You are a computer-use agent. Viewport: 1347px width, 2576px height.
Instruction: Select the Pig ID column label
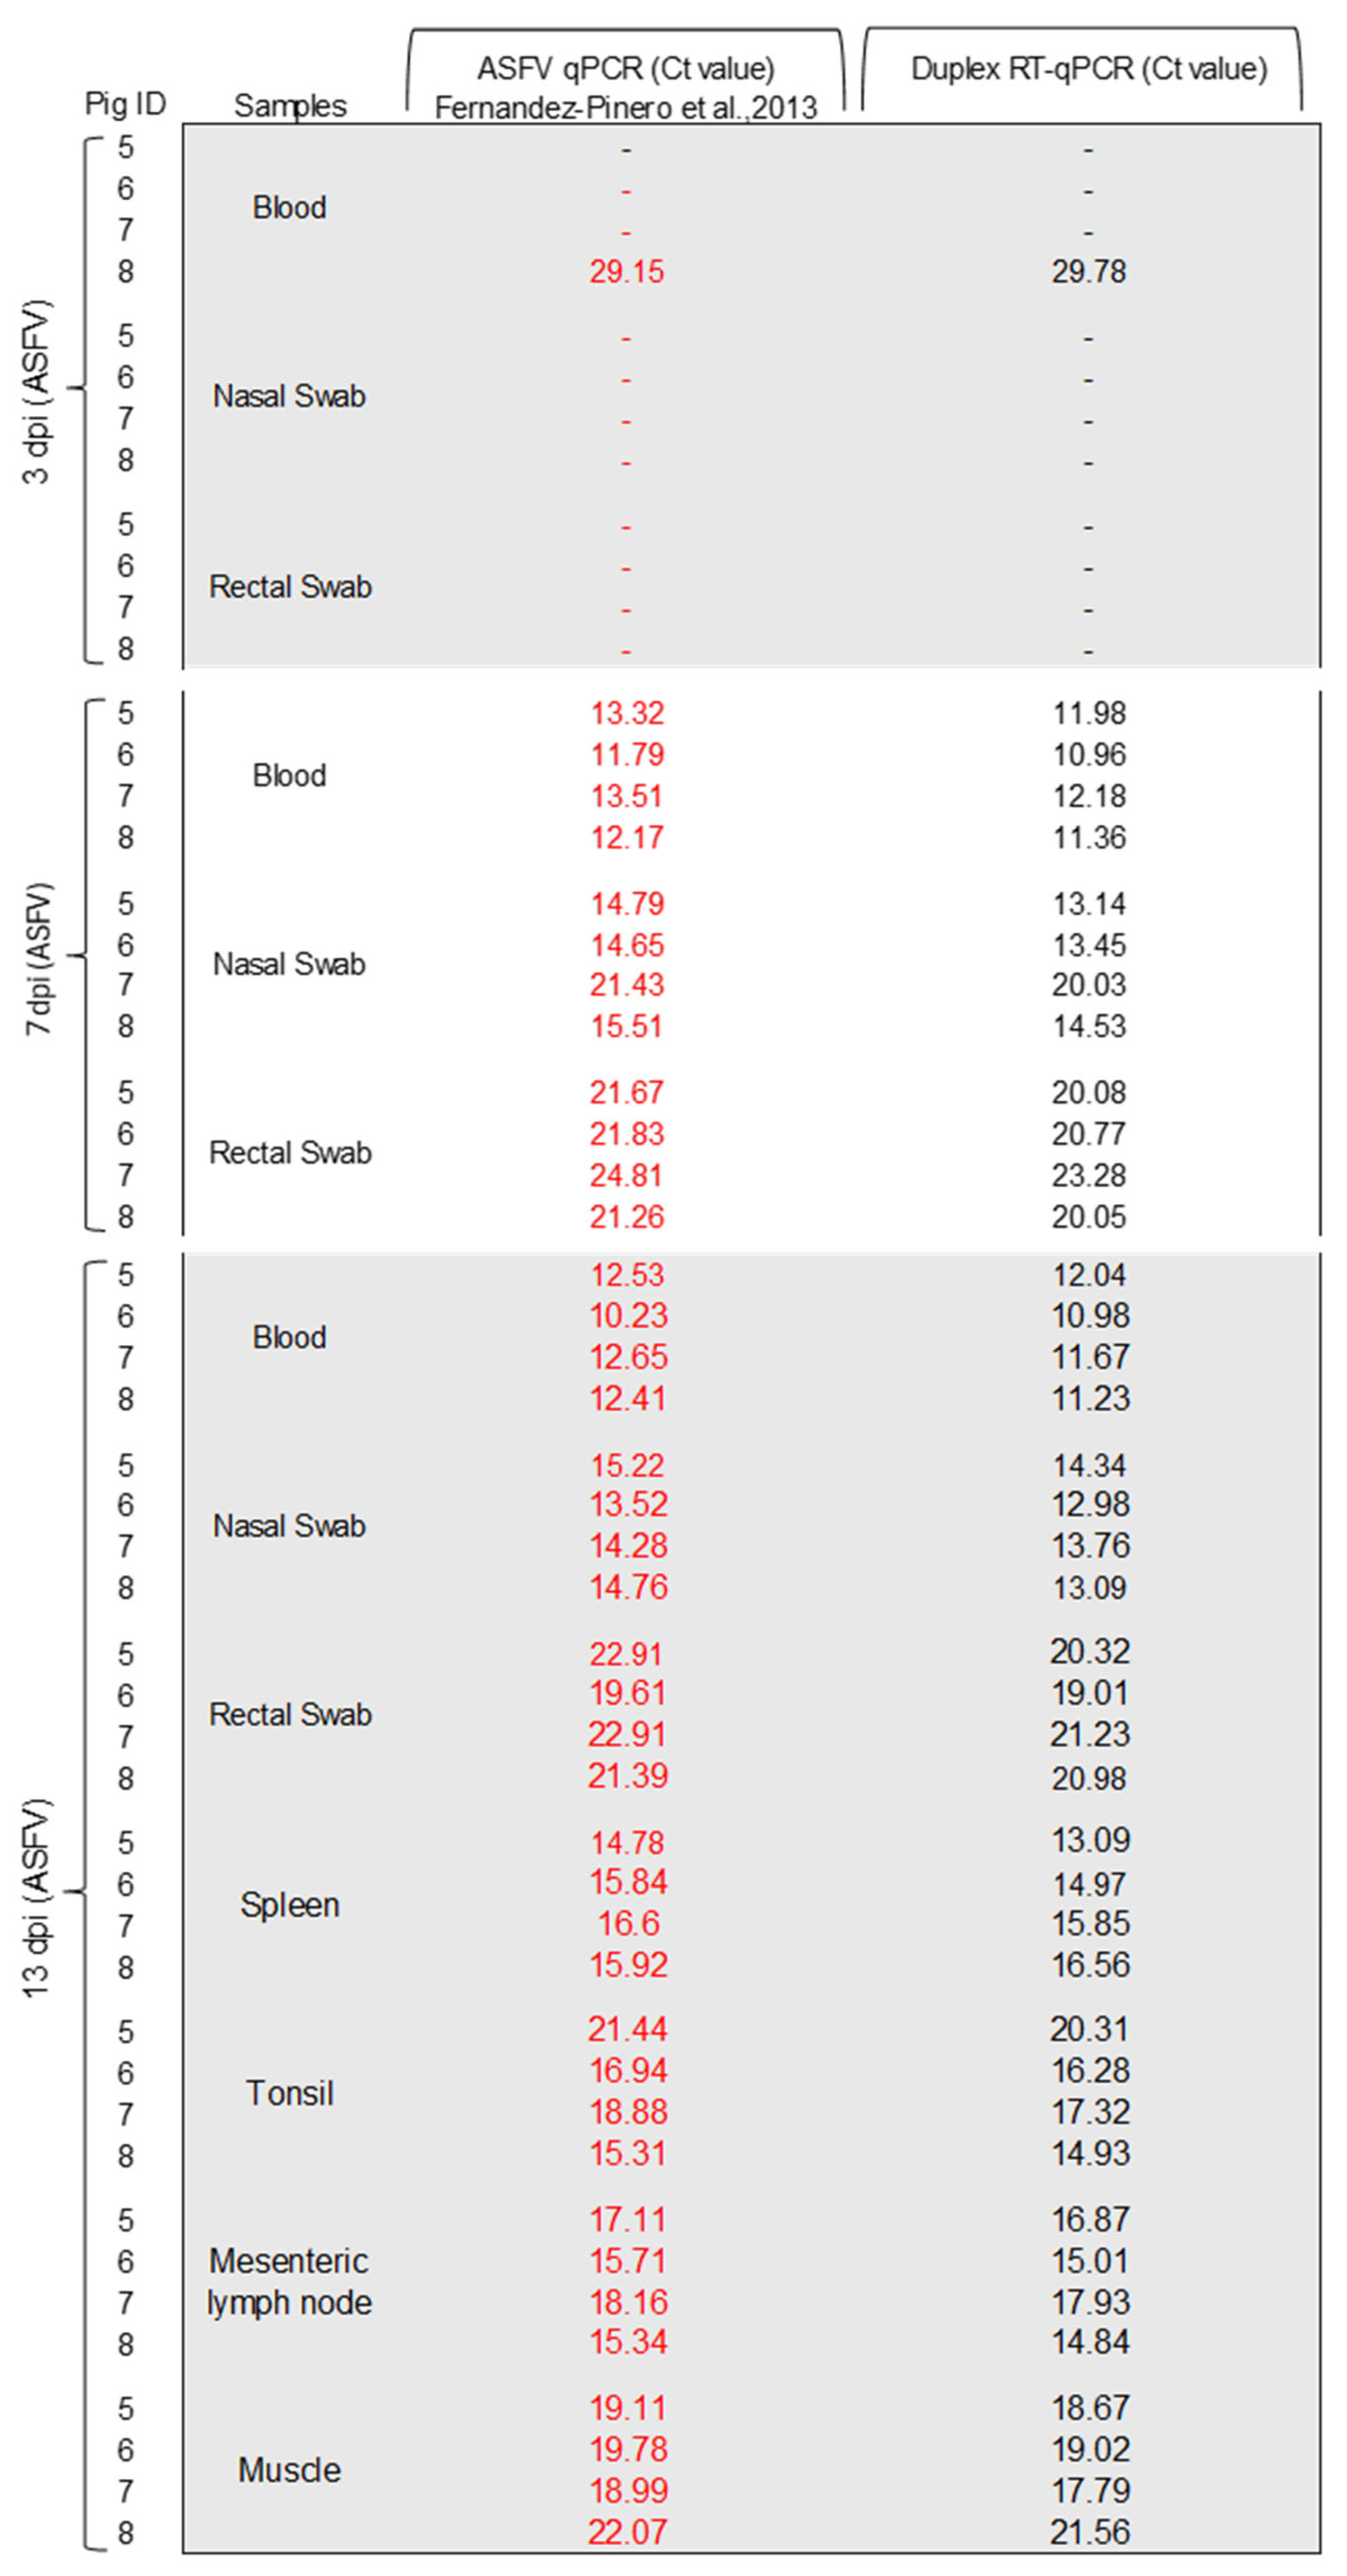(125, 104)
